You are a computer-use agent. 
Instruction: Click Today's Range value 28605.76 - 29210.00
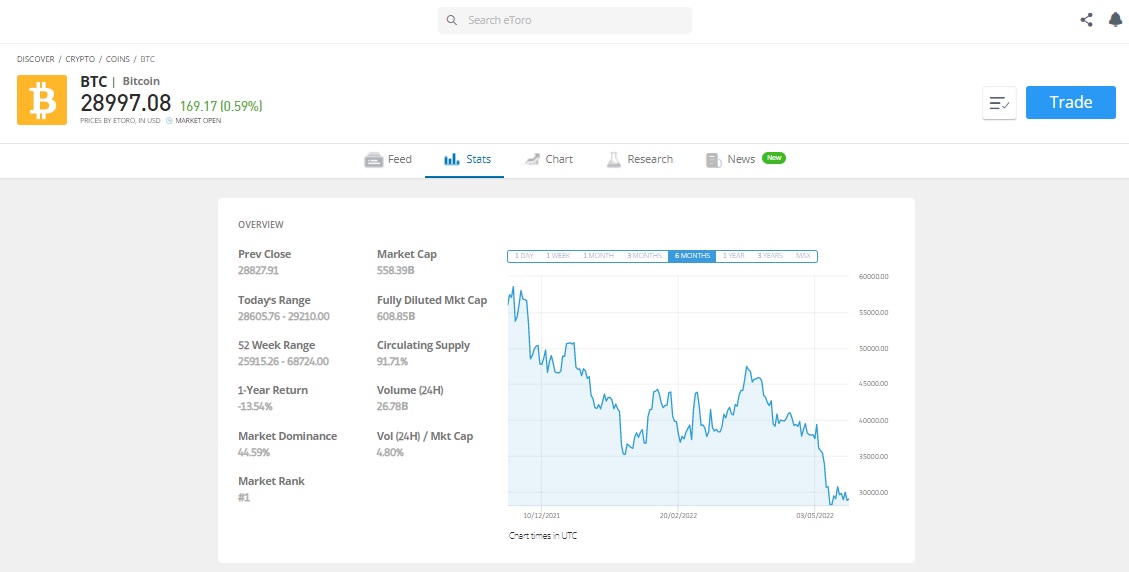click(284, 316)
